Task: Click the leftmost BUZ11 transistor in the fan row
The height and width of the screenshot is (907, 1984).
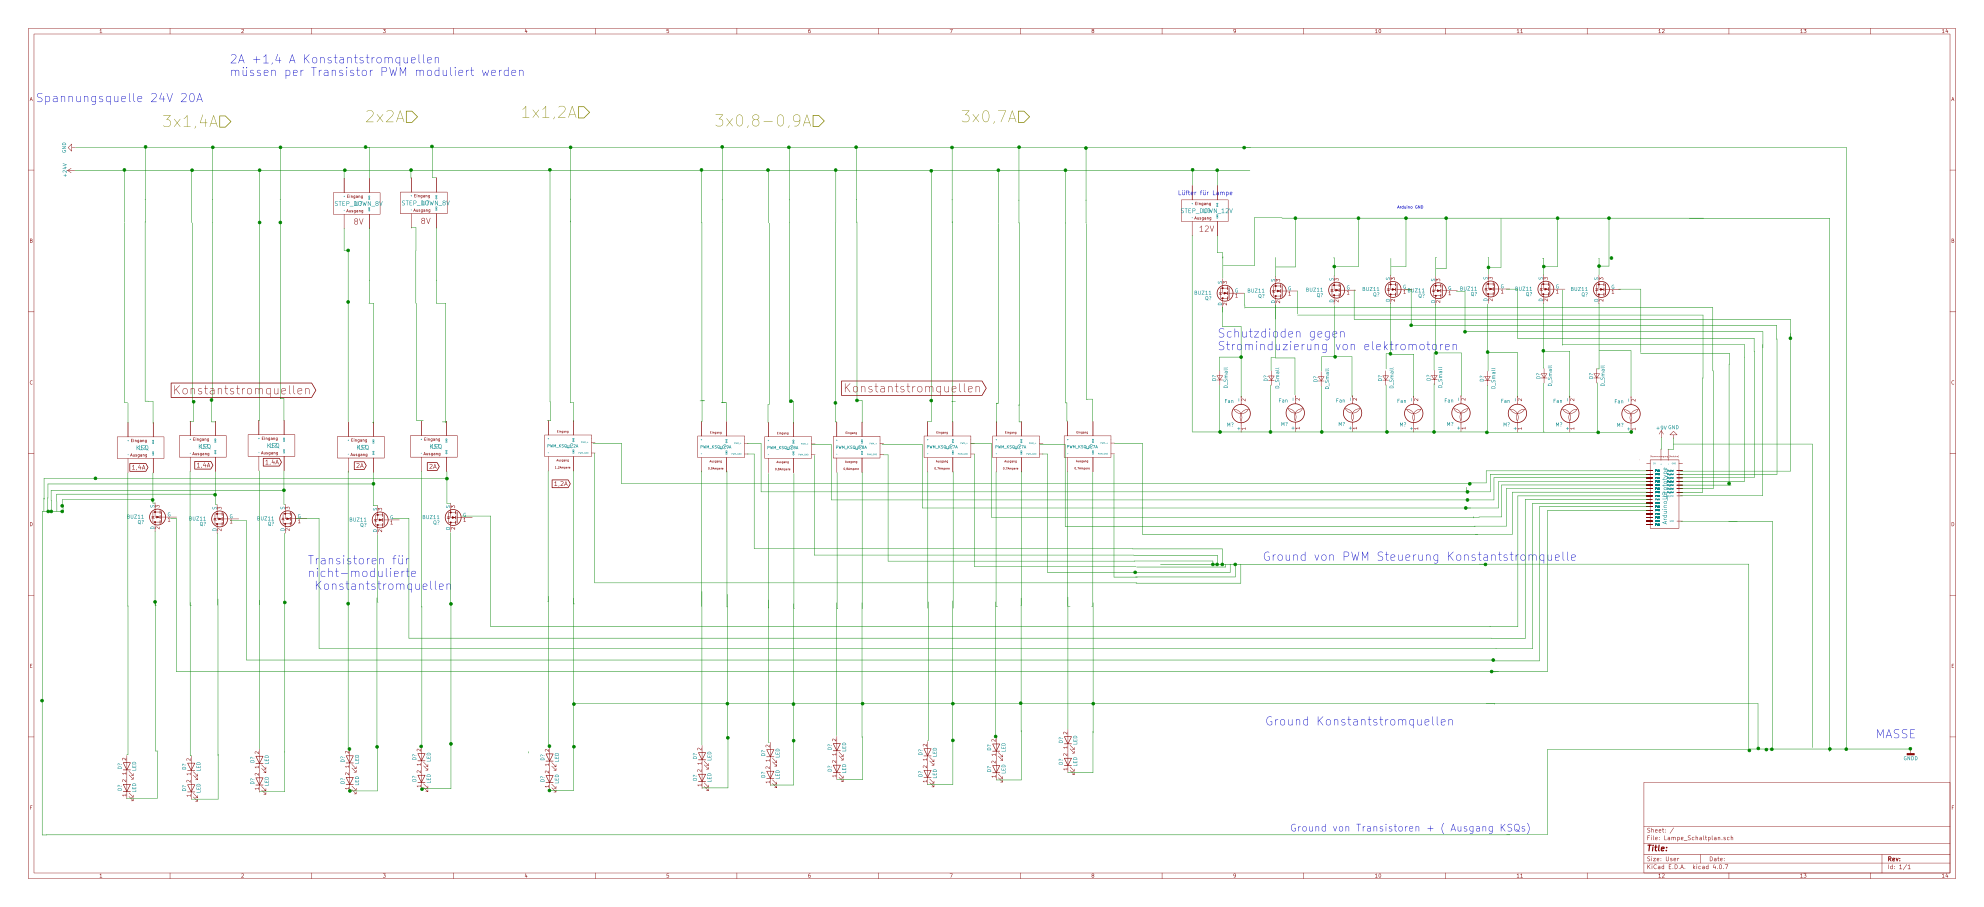Action: (x=1225, y=293)
